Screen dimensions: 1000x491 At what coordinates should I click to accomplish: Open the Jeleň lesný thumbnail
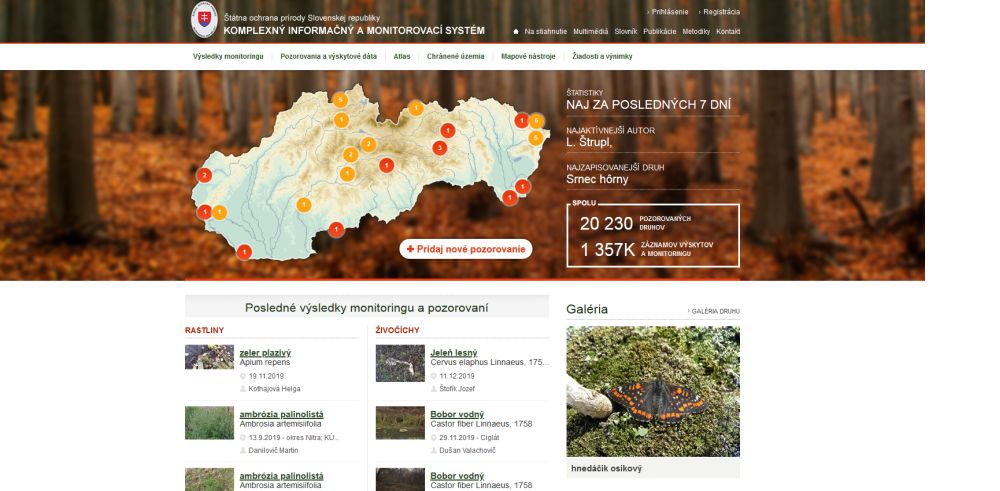point(400,363)
